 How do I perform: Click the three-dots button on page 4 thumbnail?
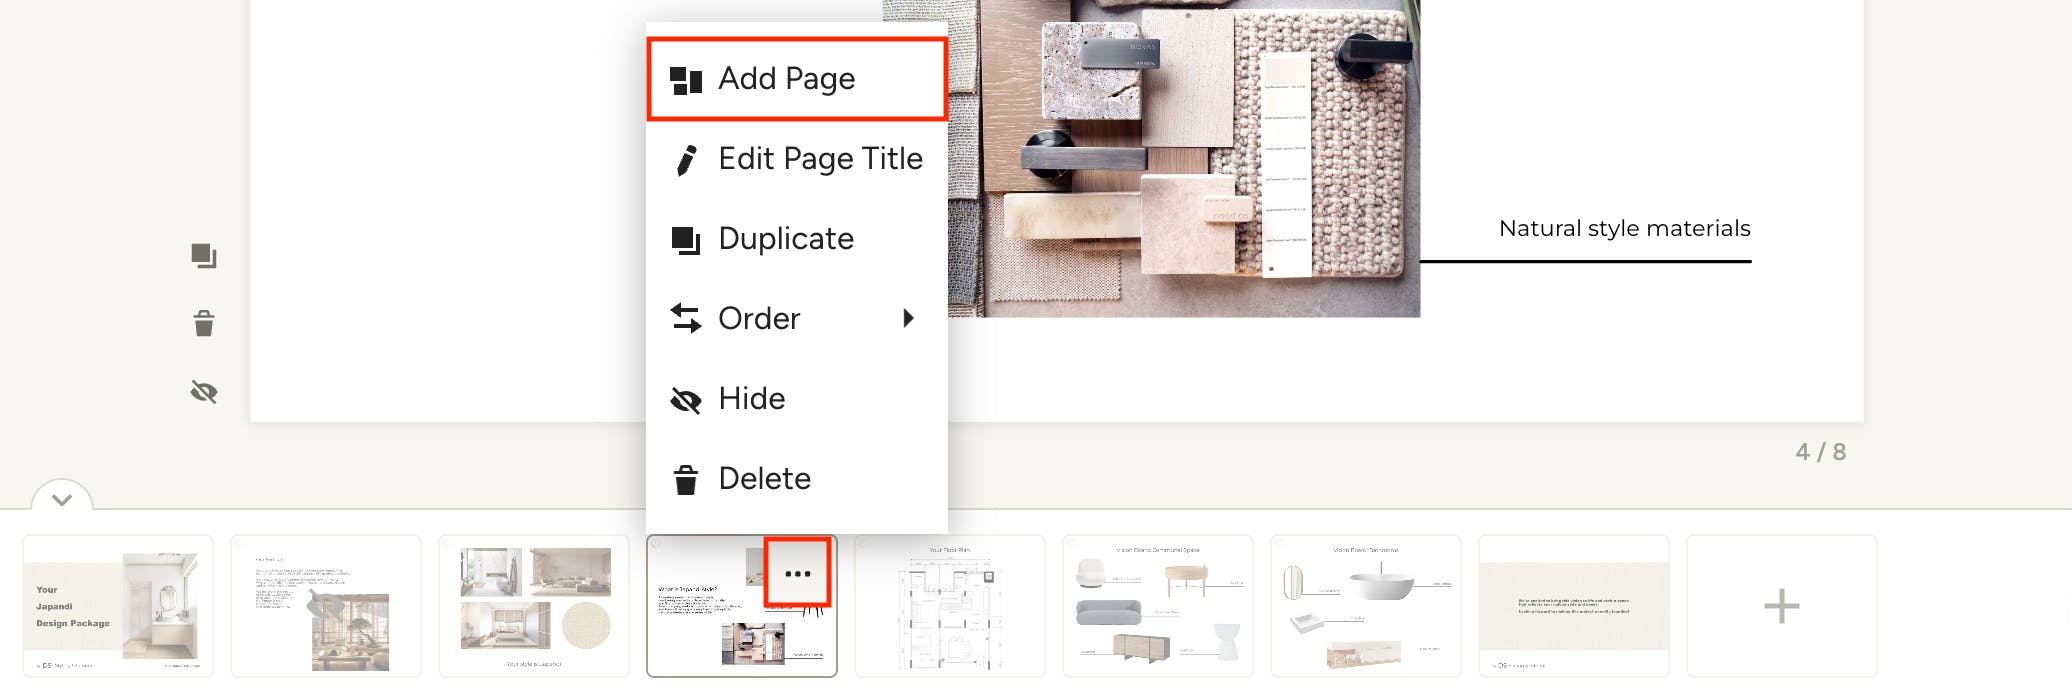(797, 573)
